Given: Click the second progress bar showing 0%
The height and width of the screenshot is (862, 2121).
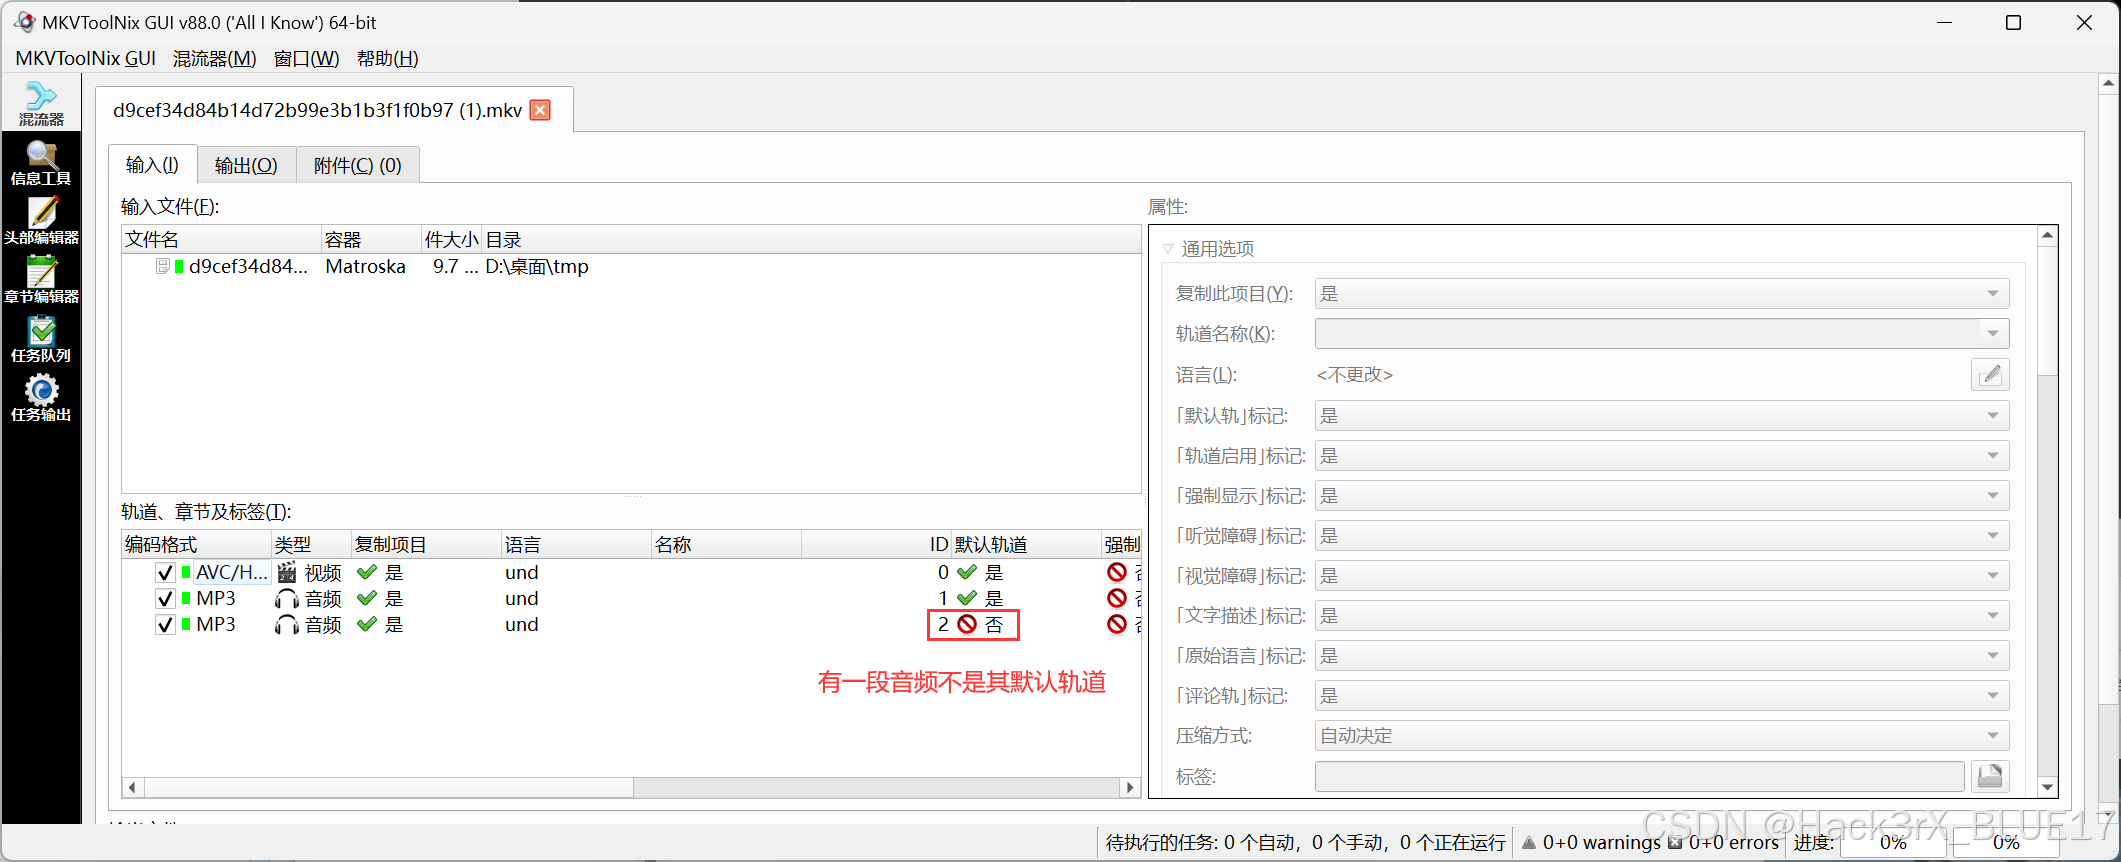Looking at the screenshot, I should pos(2006,843).
